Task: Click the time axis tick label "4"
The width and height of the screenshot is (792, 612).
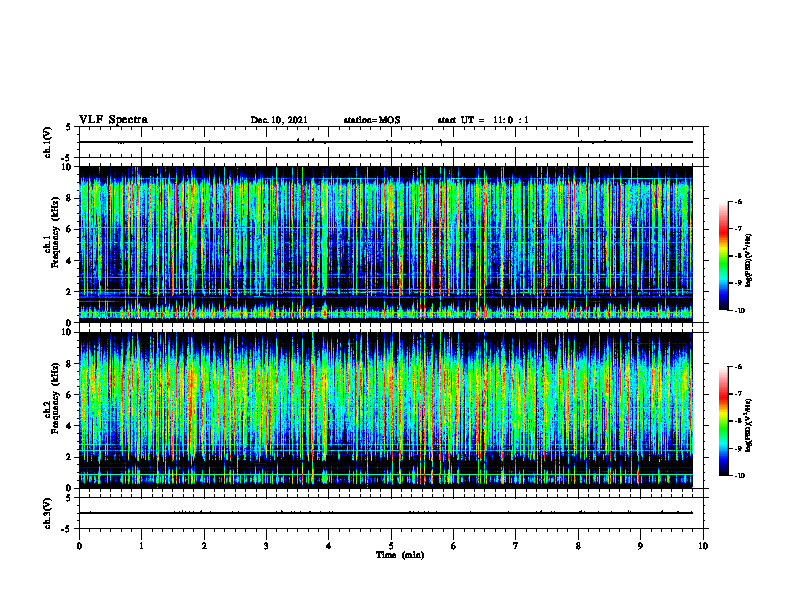Action: pyautogui.click(x=329, y=546)
